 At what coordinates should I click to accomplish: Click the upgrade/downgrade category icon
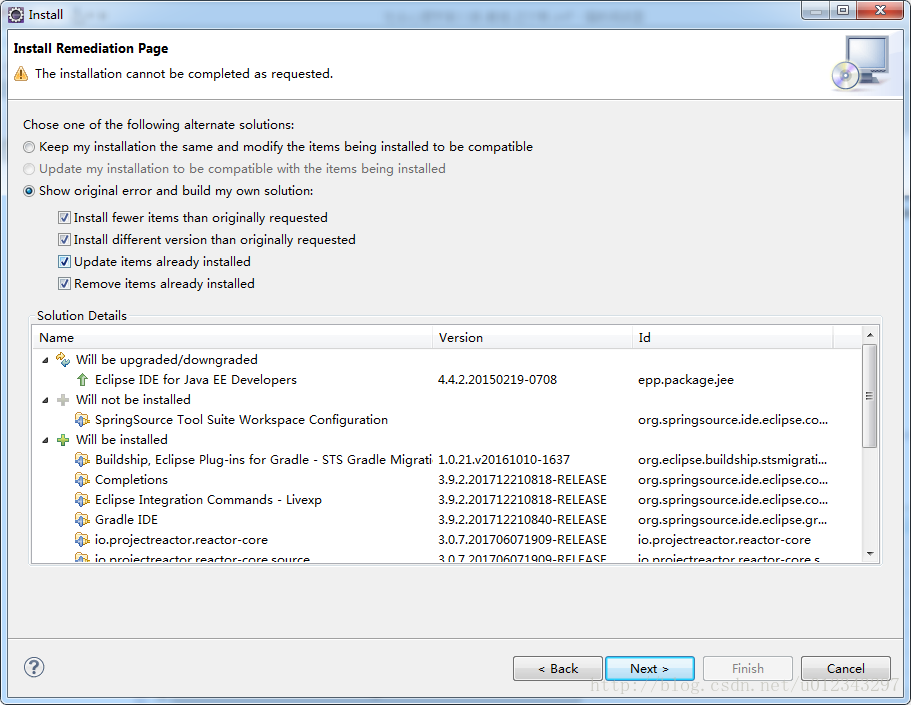click(x=63, y=360)
